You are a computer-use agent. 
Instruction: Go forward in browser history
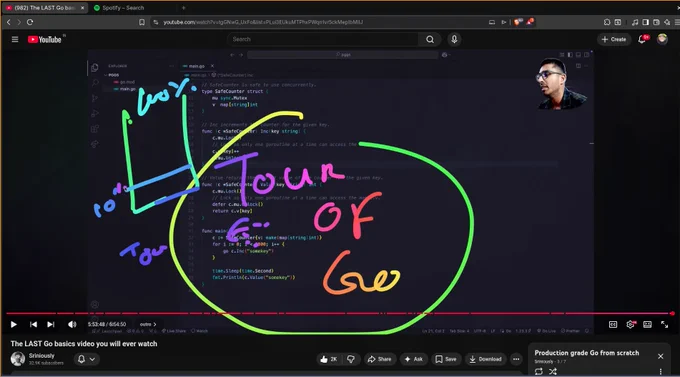point(19,22)
